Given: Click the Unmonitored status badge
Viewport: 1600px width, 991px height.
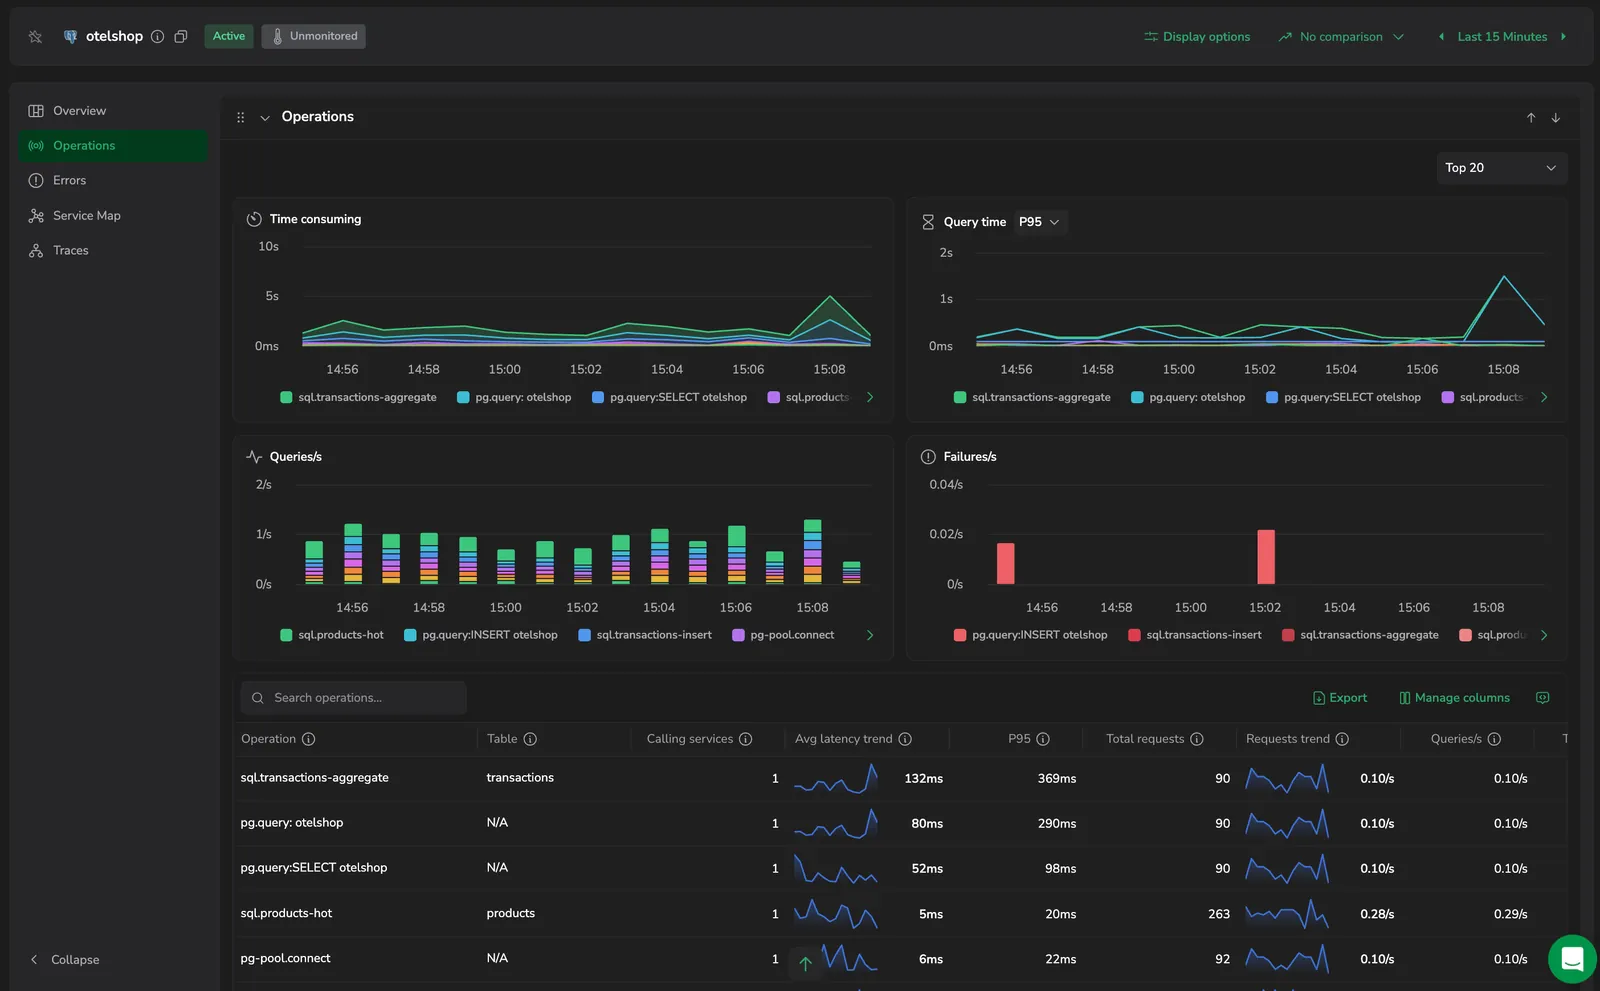Looking at the screenshot, I should click(314, 37).
